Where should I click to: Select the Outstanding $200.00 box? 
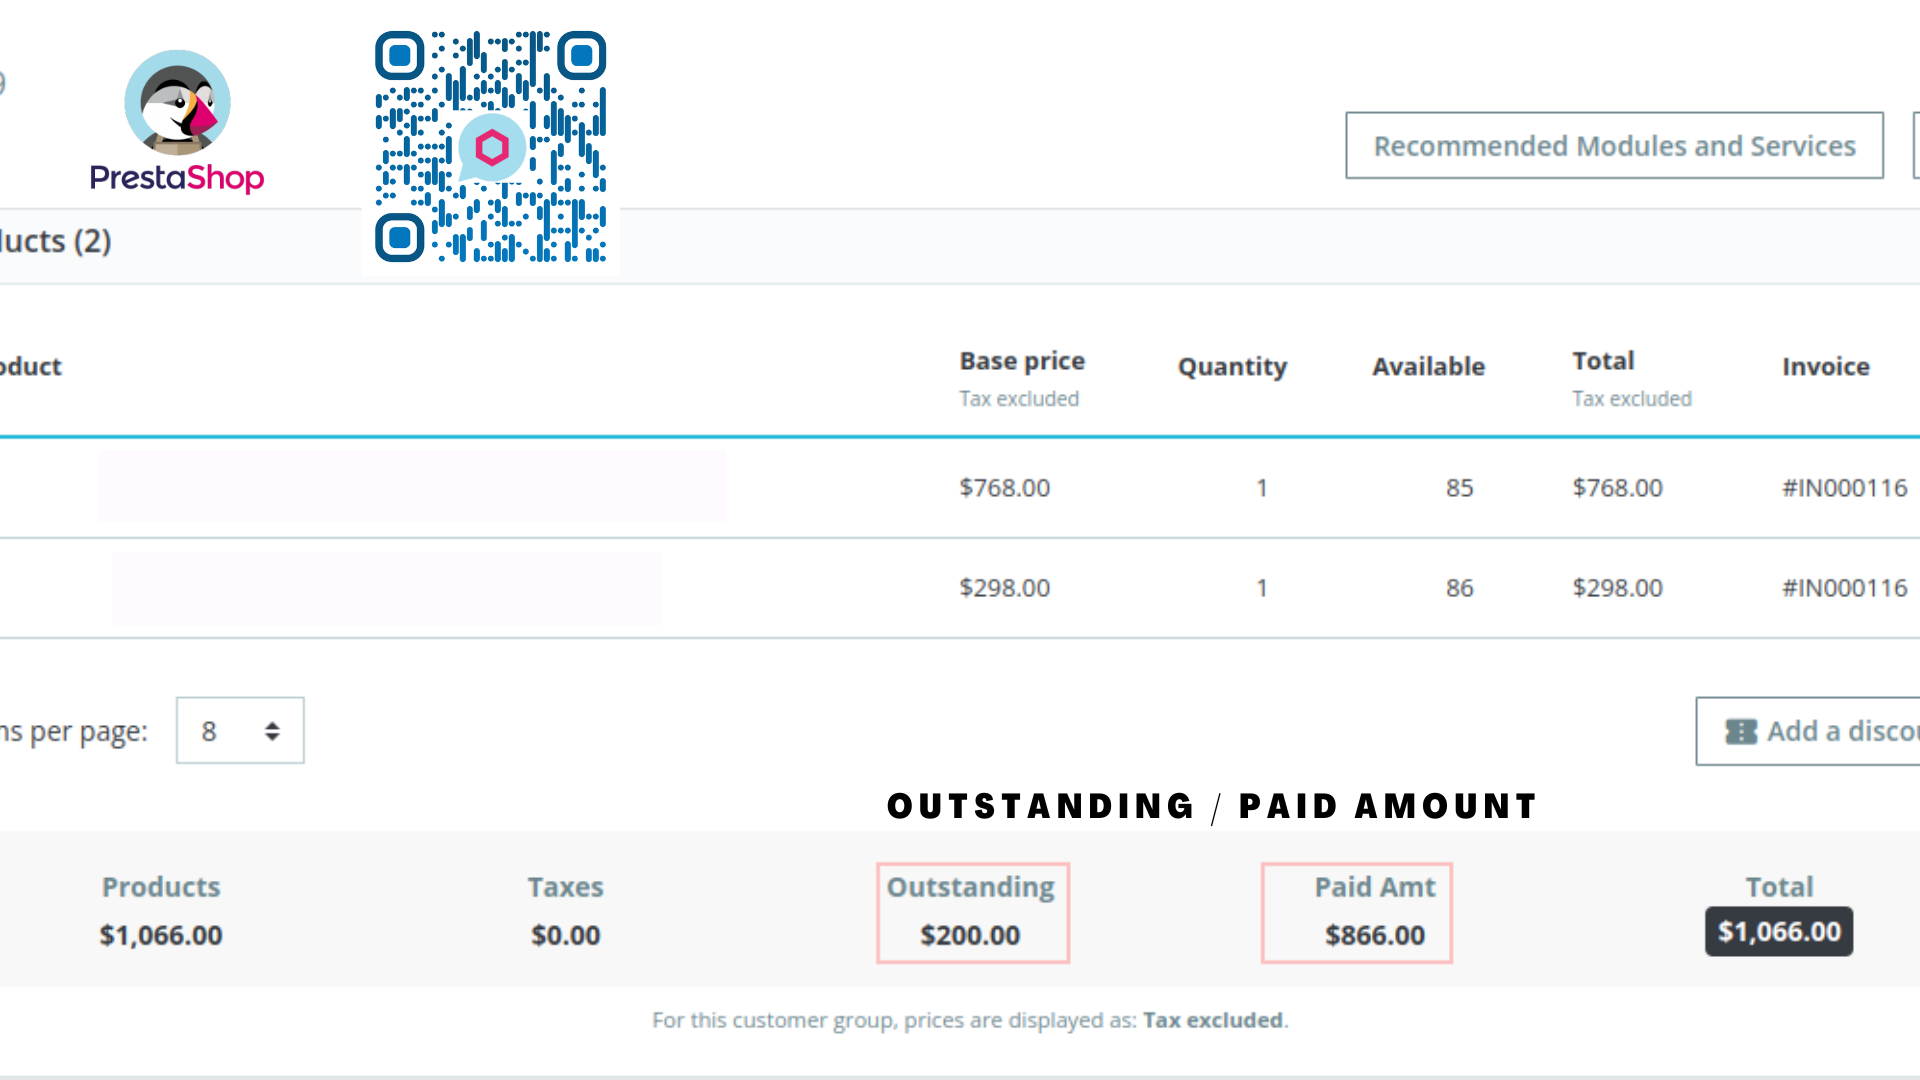point(973,913)
